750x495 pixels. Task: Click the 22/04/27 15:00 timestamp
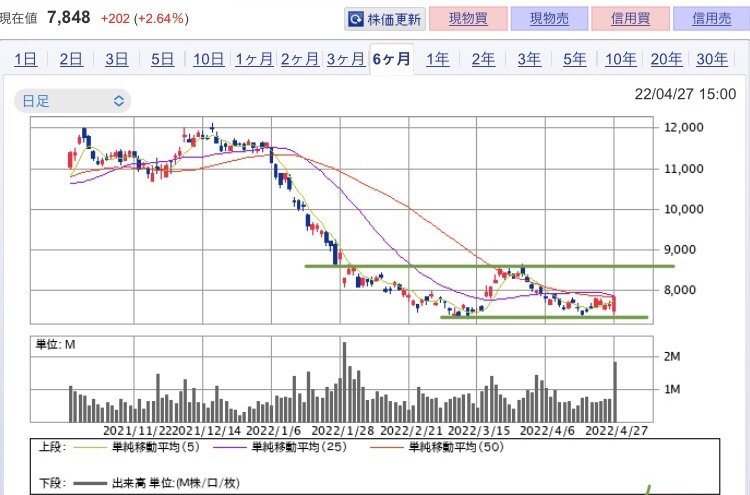click(x=685, y=94)
